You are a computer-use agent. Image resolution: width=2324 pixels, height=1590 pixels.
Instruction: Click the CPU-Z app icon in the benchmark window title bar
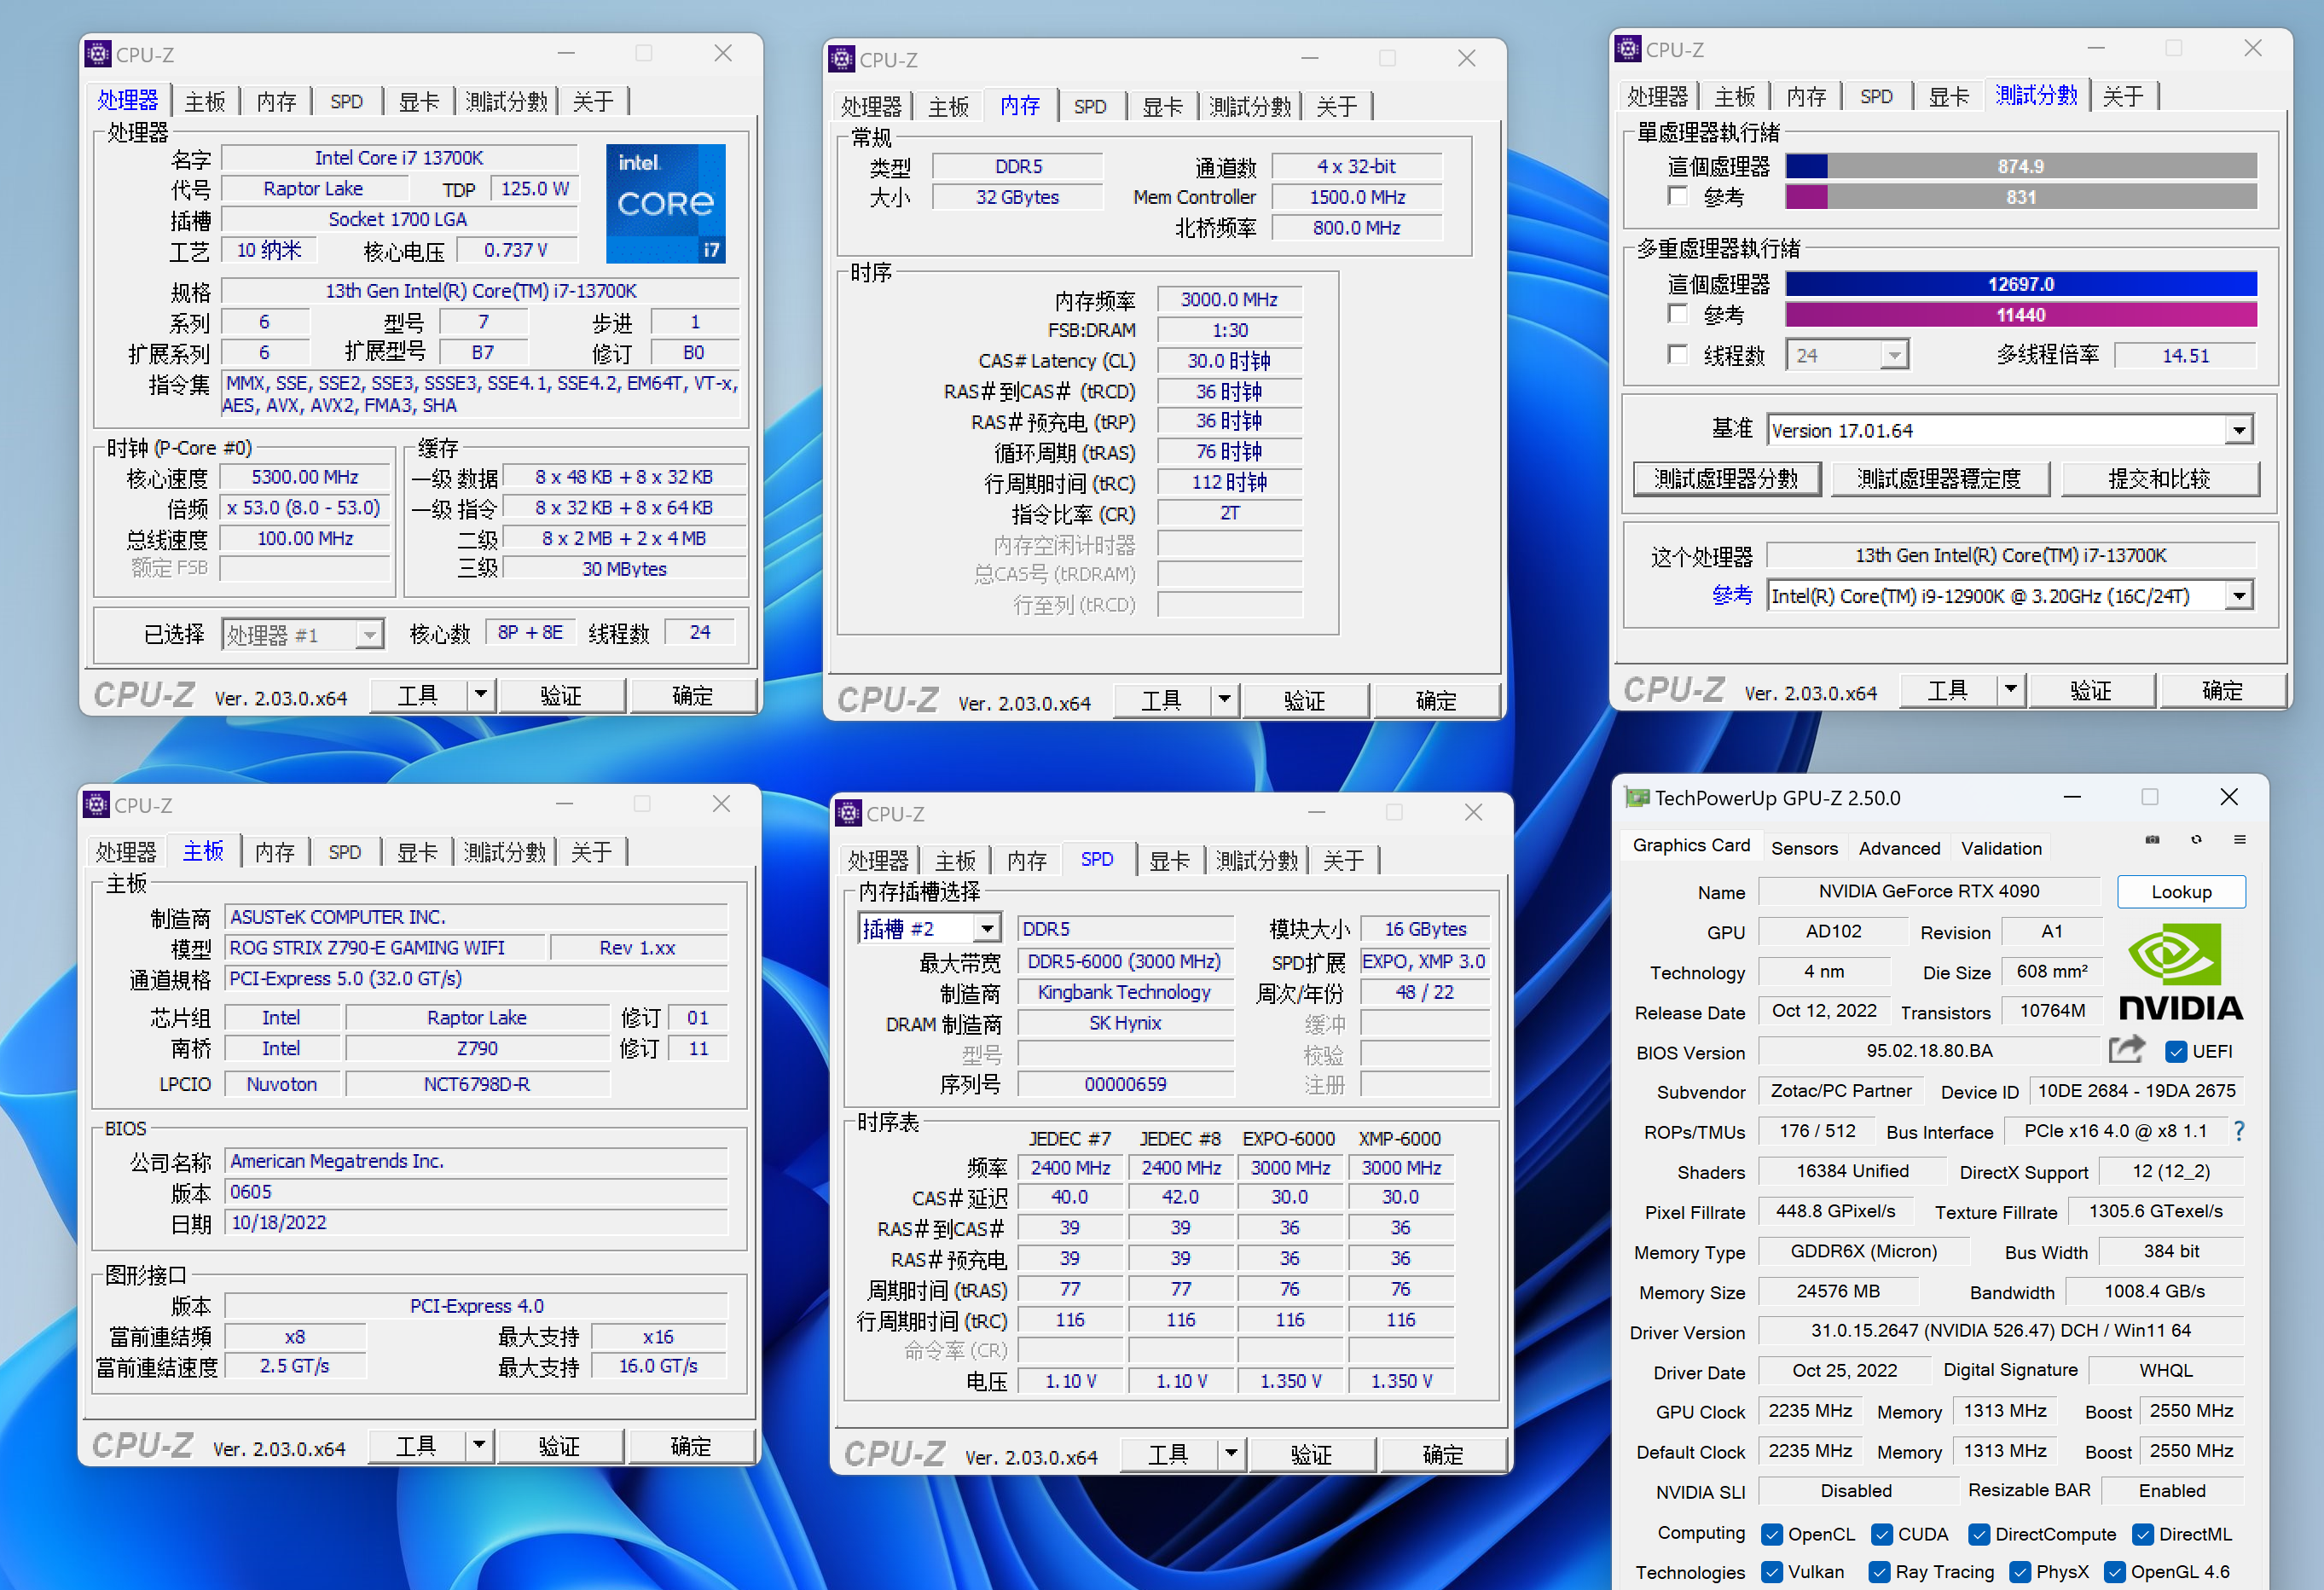click(x=1628, y=48)
